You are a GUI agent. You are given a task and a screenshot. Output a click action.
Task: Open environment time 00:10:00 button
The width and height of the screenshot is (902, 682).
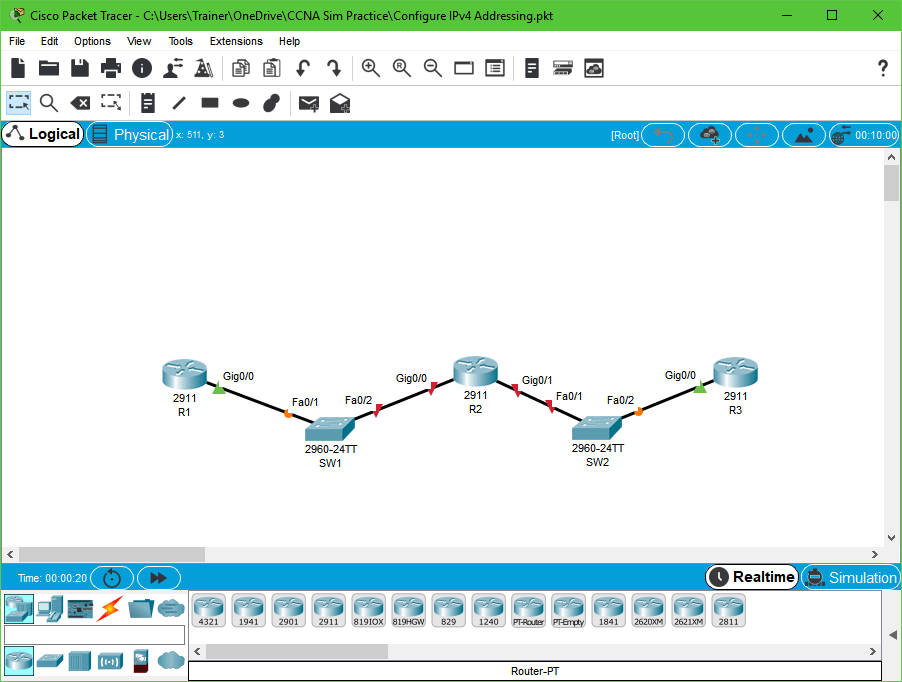point(864,135)
